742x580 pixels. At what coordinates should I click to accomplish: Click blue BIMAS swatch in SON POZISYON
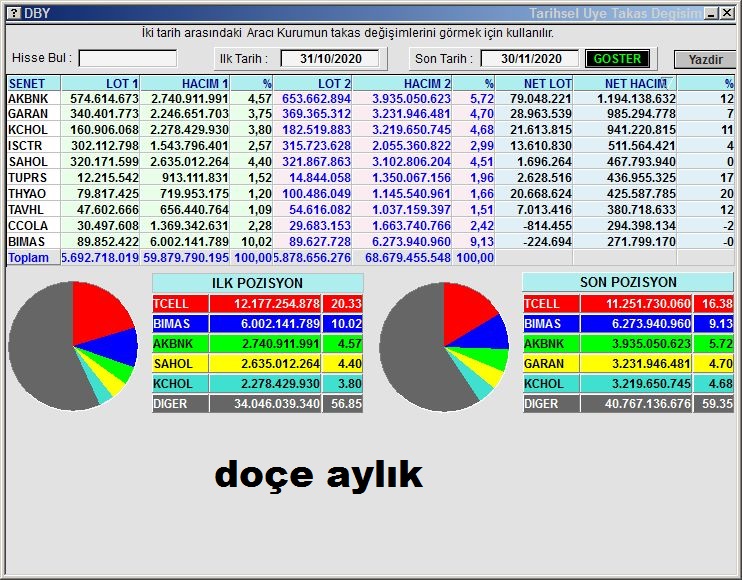click(551, 324)
